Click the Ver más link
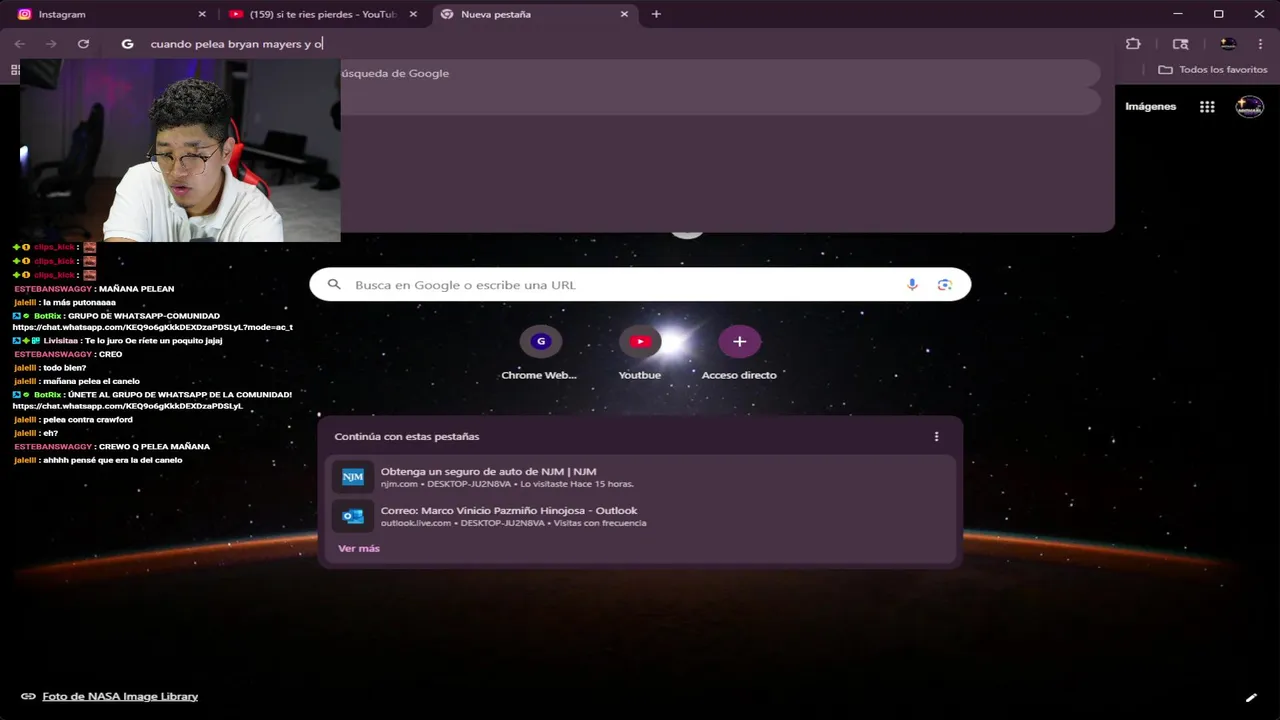Viewport: 1280px width, 720px height. pos(359,549)
